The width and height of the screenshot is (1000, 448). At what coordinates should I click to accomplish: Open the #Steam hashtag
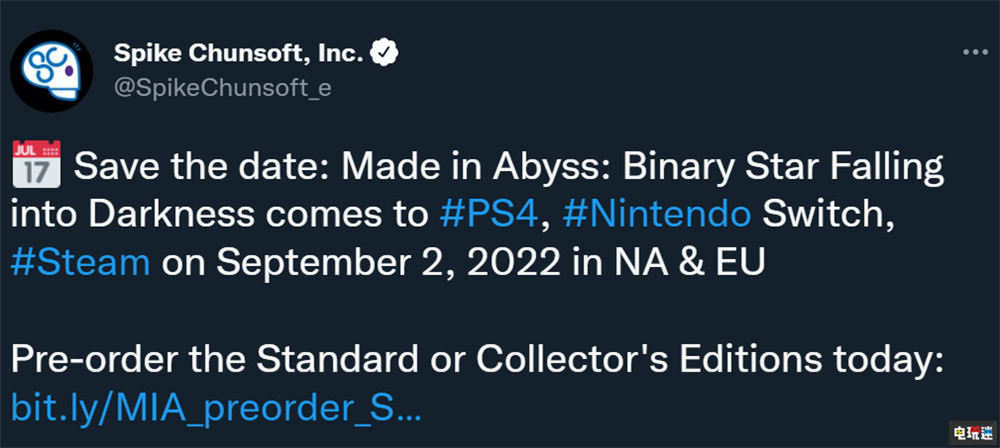click(x=82, y=262)
